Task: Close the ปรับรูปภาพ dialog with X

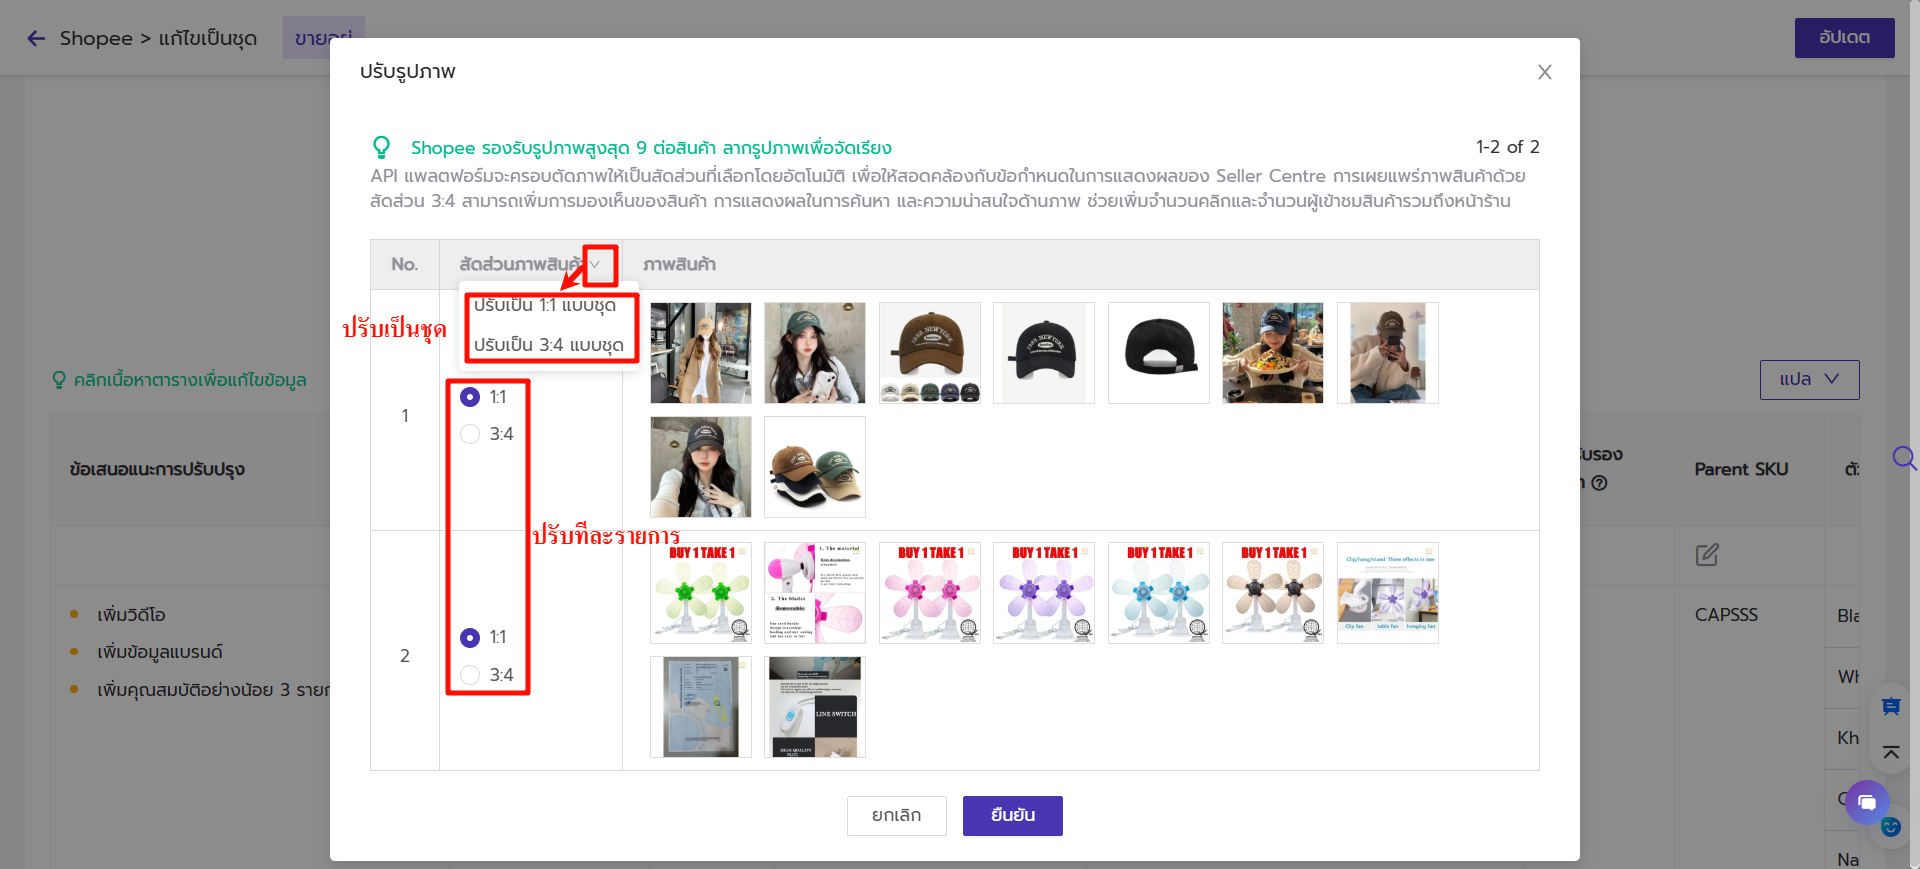Action: click(x=1544, y=72)
